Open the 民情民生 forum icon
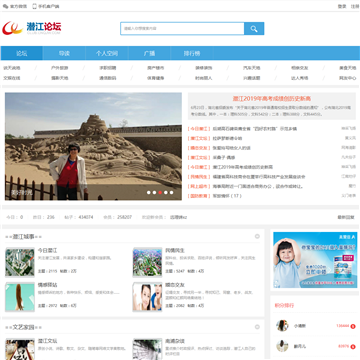 tap(147, 262)
